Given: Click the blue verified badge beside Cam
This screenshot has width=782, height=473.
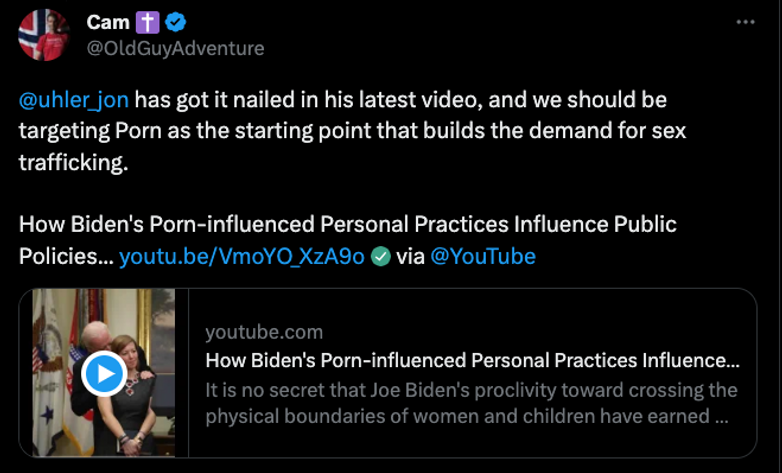Looking at the screenshot, I should click(x=175, y=22).
